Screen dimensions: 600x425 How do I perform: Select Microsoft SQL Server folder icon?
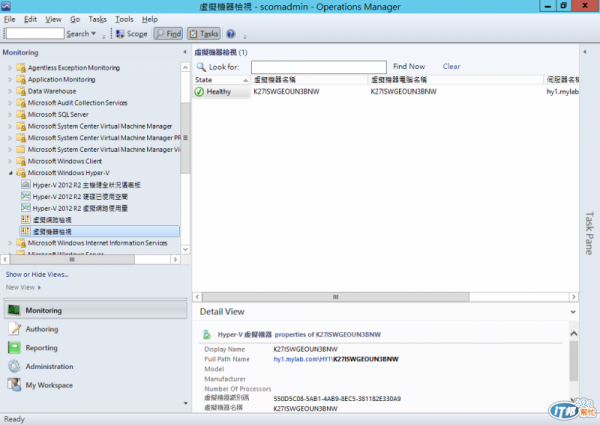click(x=21, y=114)
